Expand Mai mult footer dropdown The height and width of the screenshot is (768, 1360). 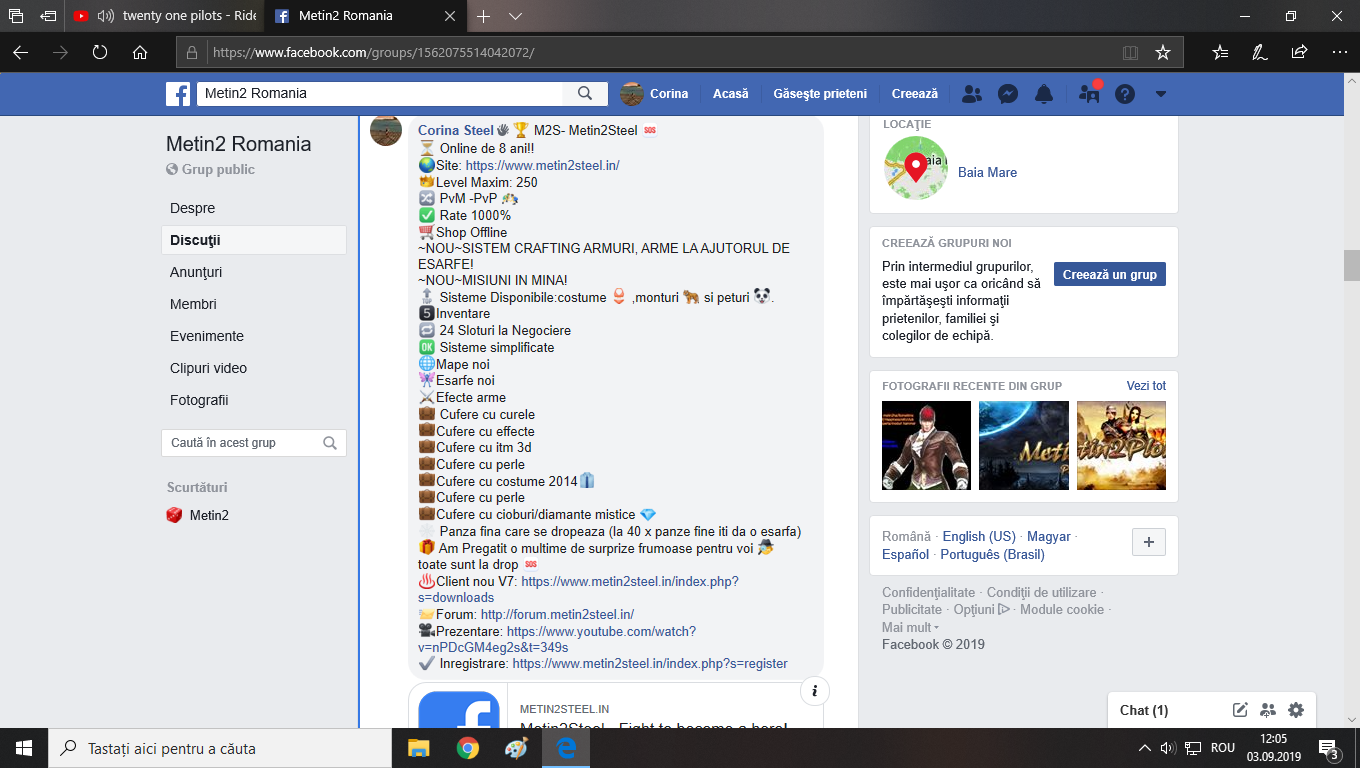coord(910,627)
